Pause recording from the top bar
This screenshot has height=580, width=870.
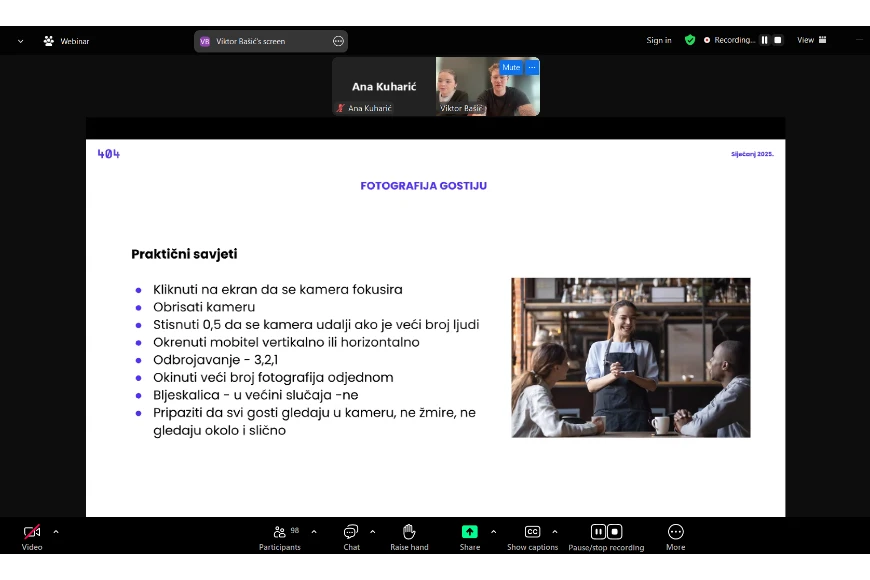765,40
